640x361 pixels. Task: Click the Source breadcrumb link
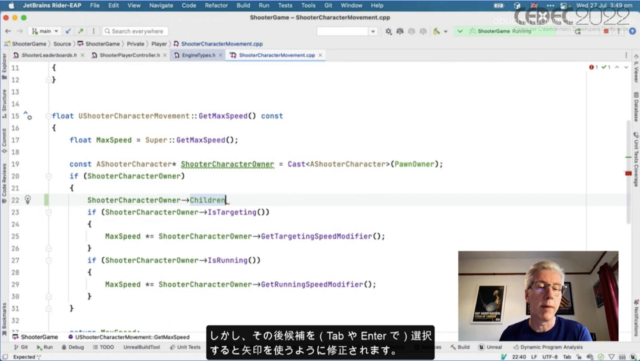(x=62, y=44)
